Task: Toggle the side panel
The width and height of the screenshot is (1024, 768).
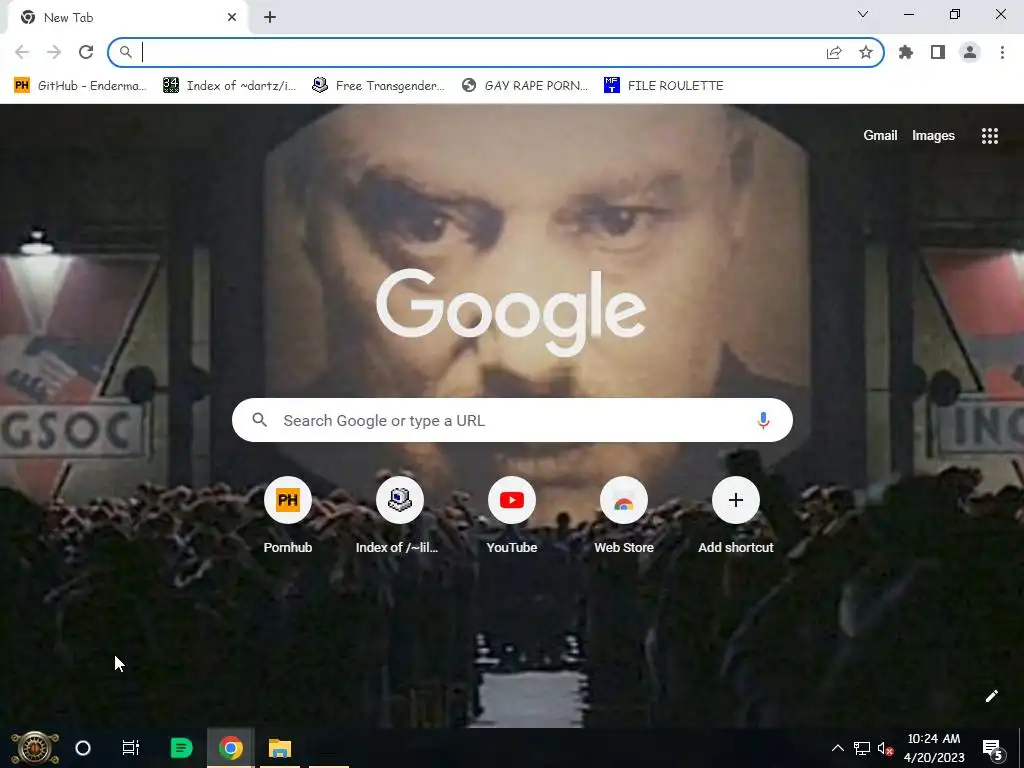Action: click(x=938, y=52)
